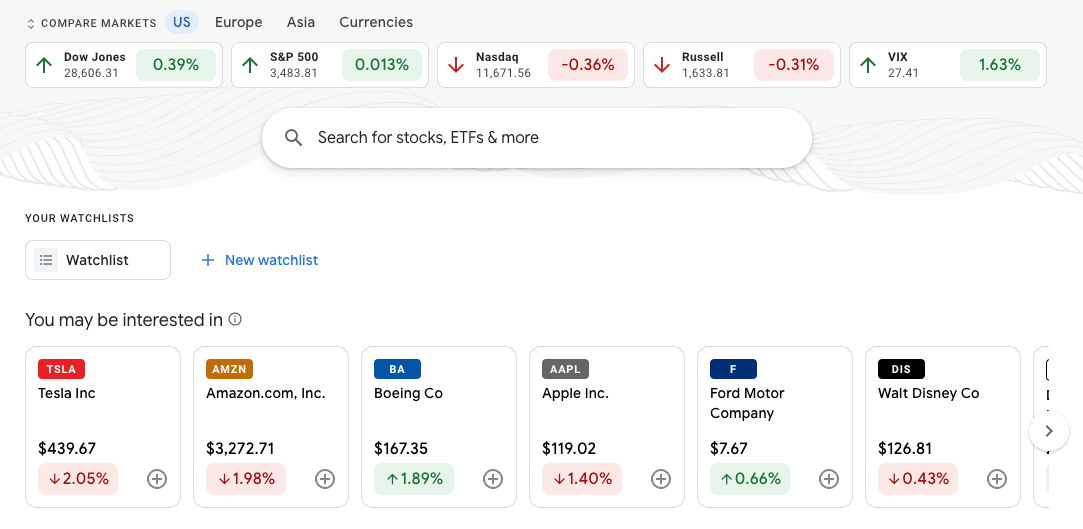This screenshot has height=529, width=1083.
Task: Open the Nasdaq index card
Action: 536,65
